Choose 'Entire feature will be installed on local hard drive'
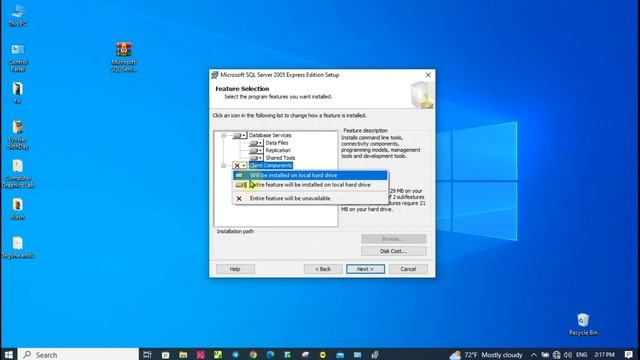Viewport: 640px width, 360px height. tap(310, 185)
